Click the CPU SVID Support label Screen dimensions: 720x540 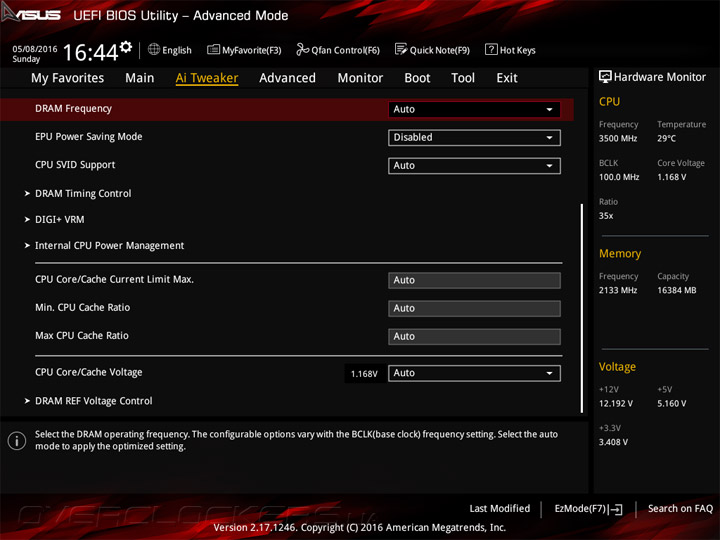click(75, 164)
